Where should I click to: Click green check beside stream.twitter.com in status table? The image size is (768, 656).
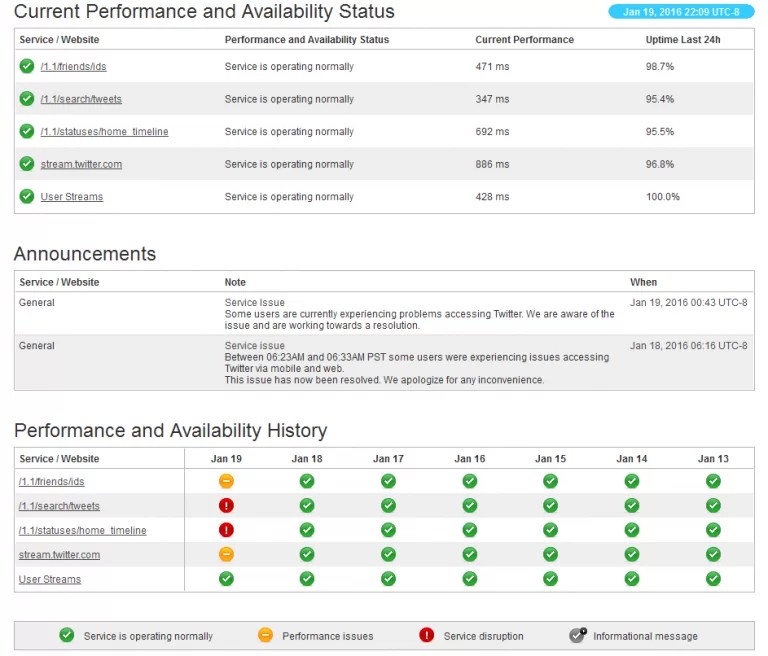pos(26,164)
